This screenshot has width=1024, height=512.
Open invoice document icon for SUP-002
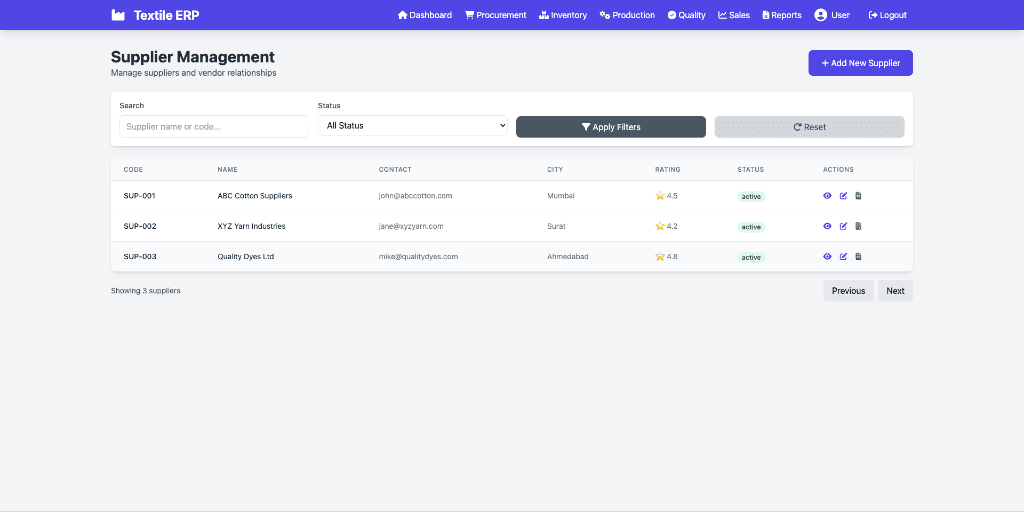858,226
